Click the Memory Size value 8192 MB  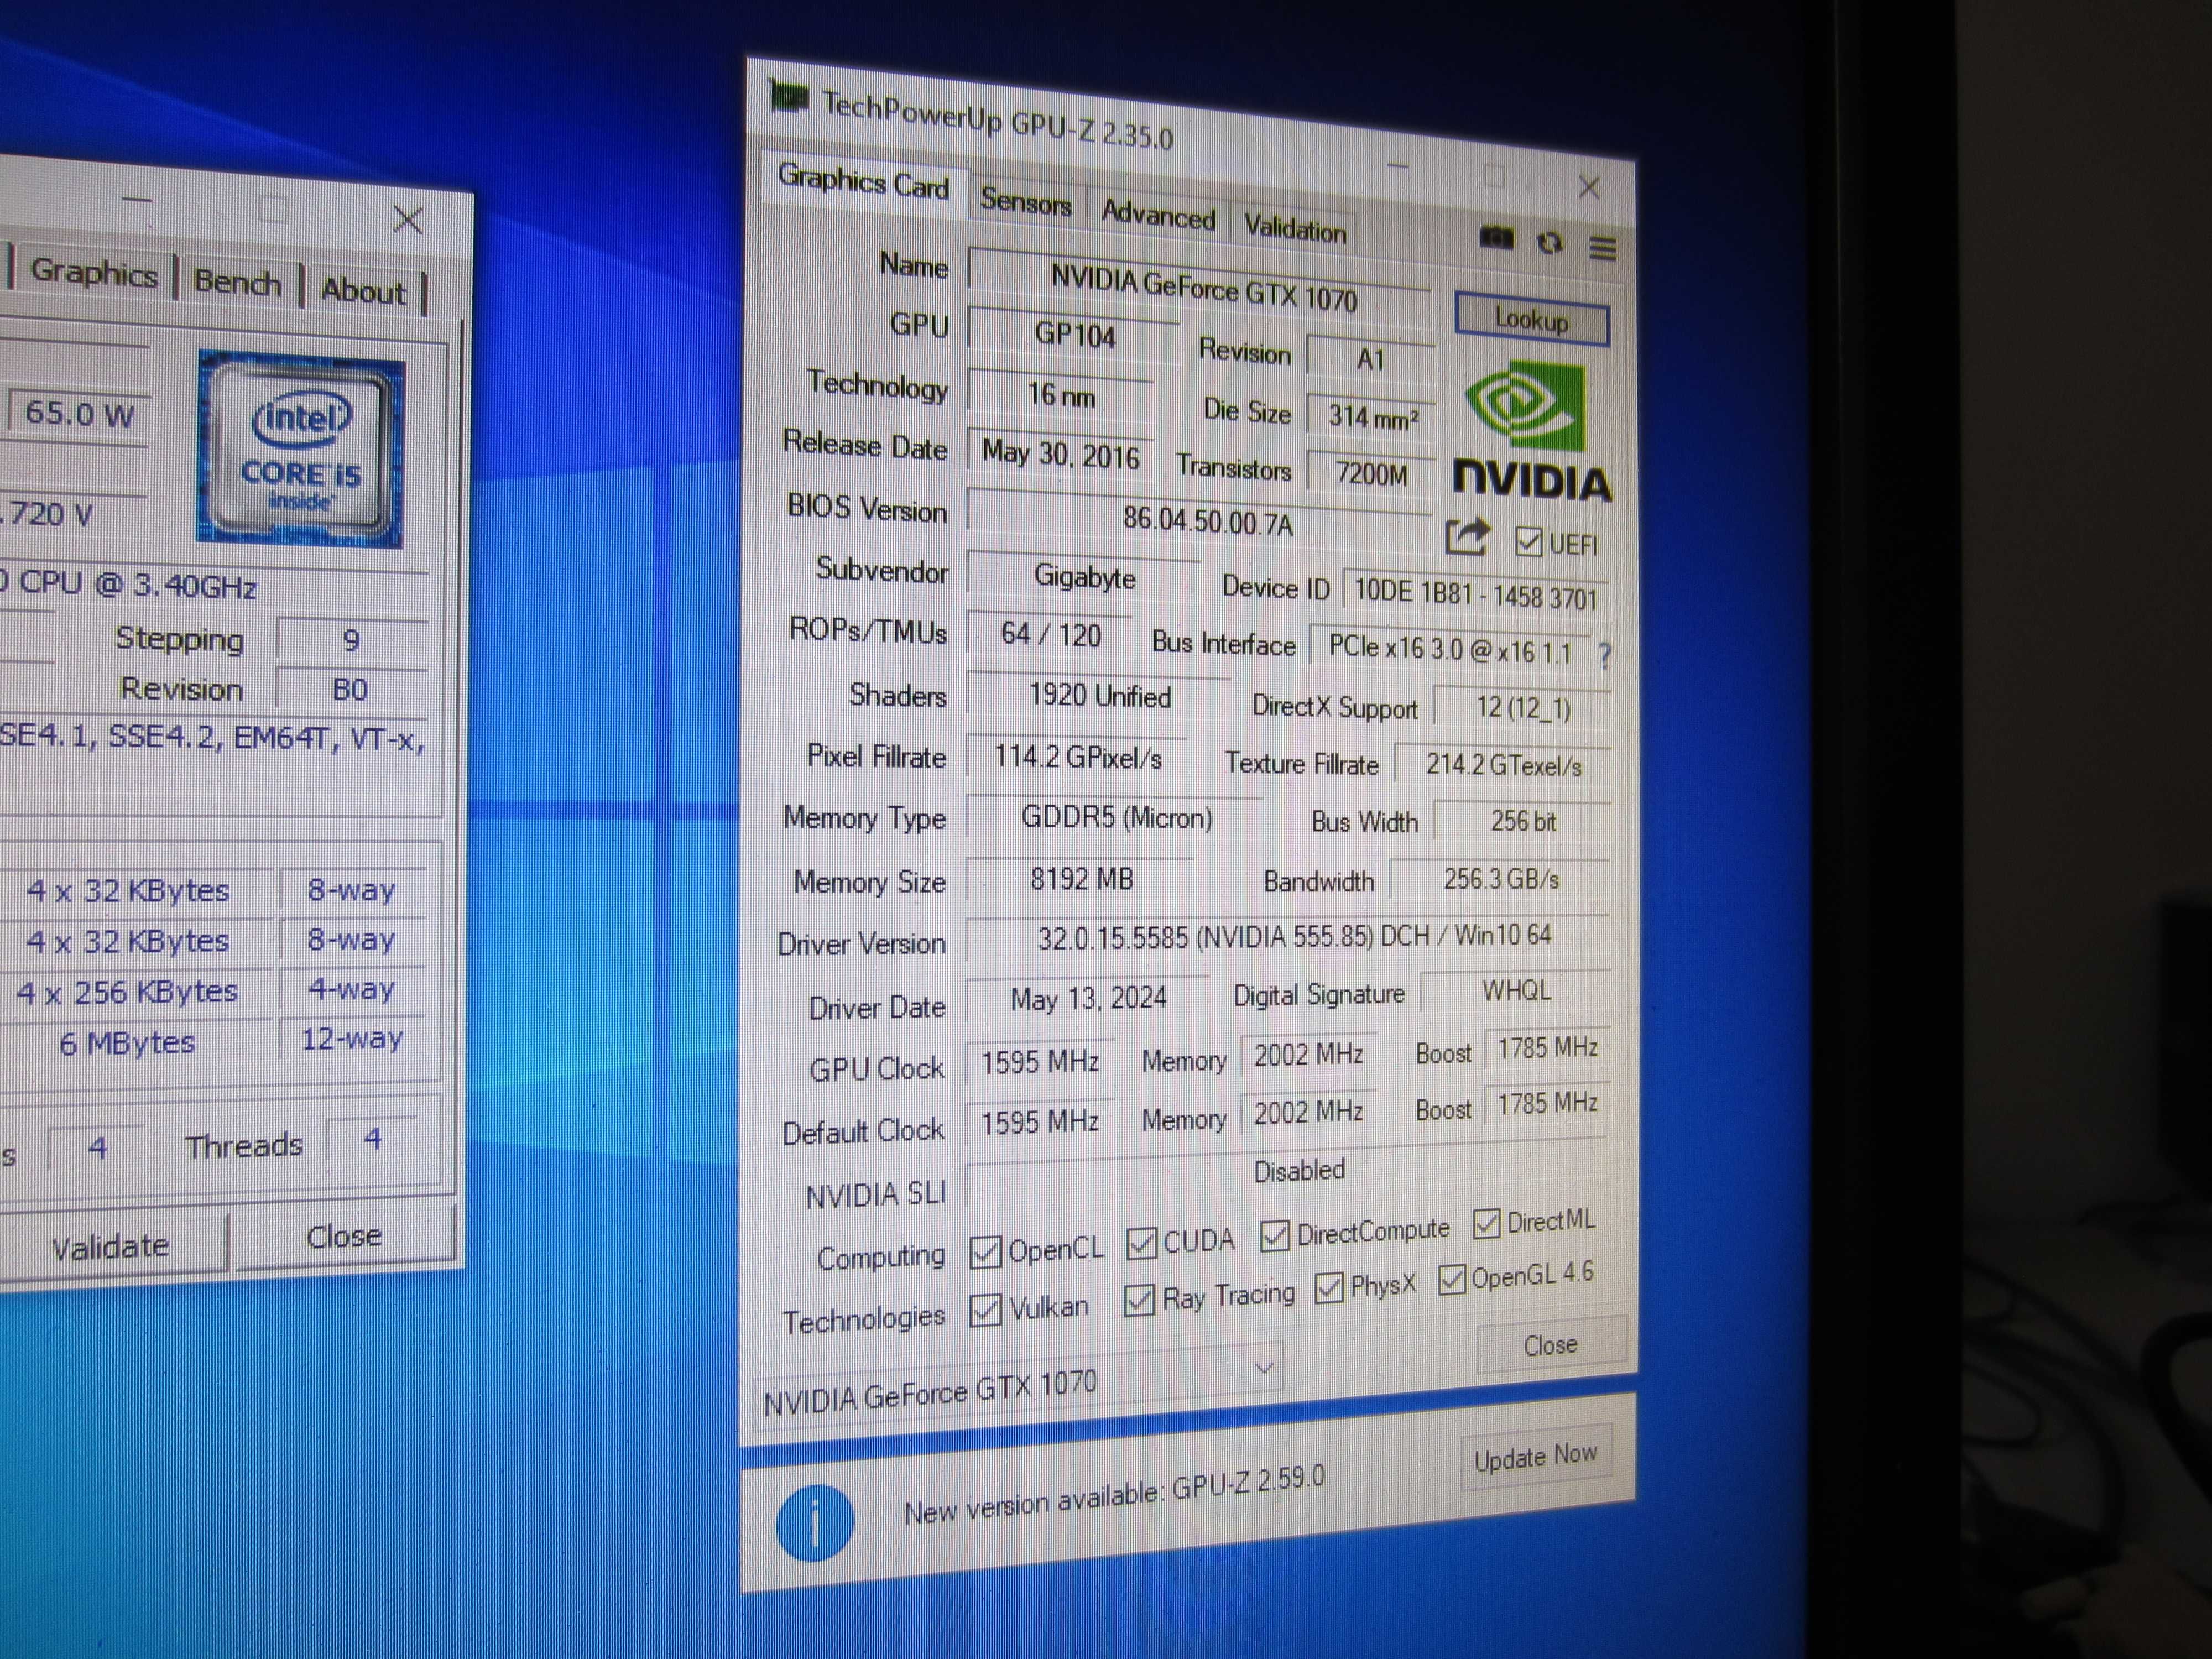[1081, 880]
